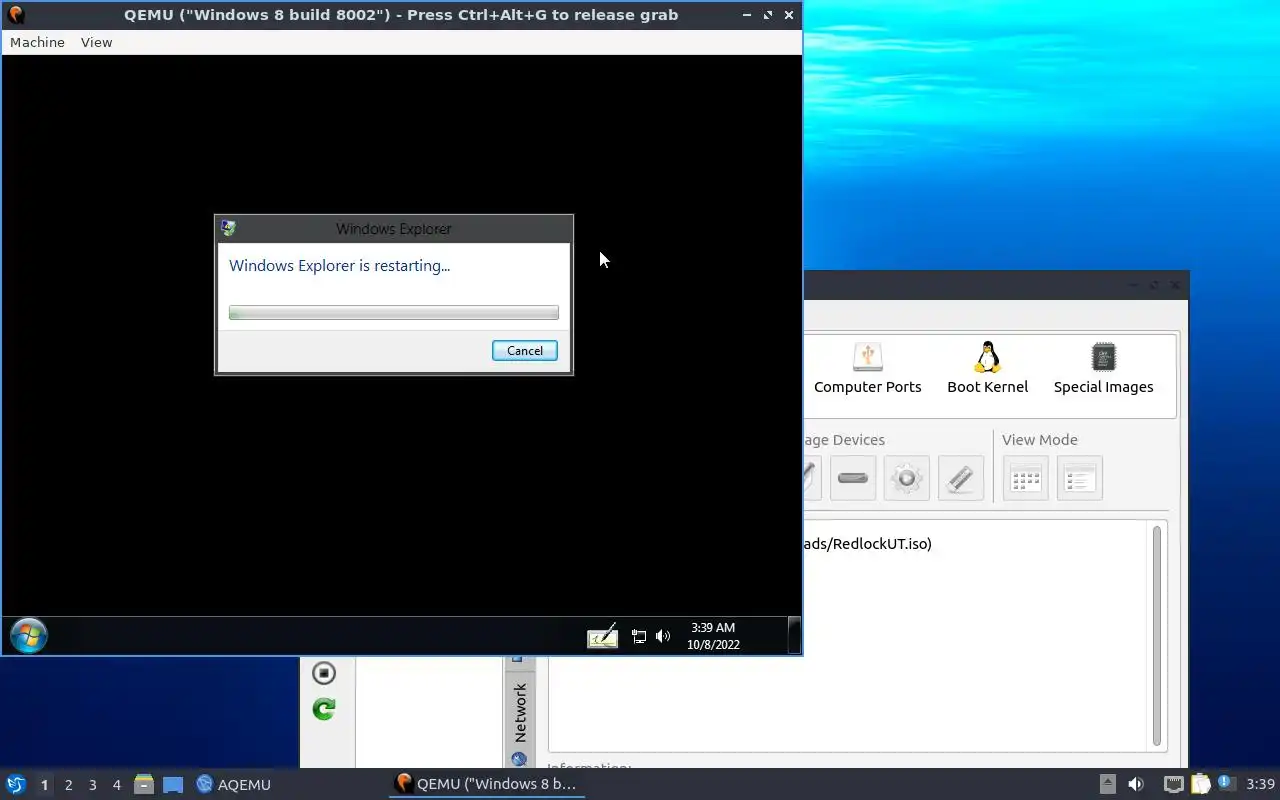Viewport: 1280px width, 800px height.
Task: Click the Windows guest network tray icon
Action: [x=639, y=636]
